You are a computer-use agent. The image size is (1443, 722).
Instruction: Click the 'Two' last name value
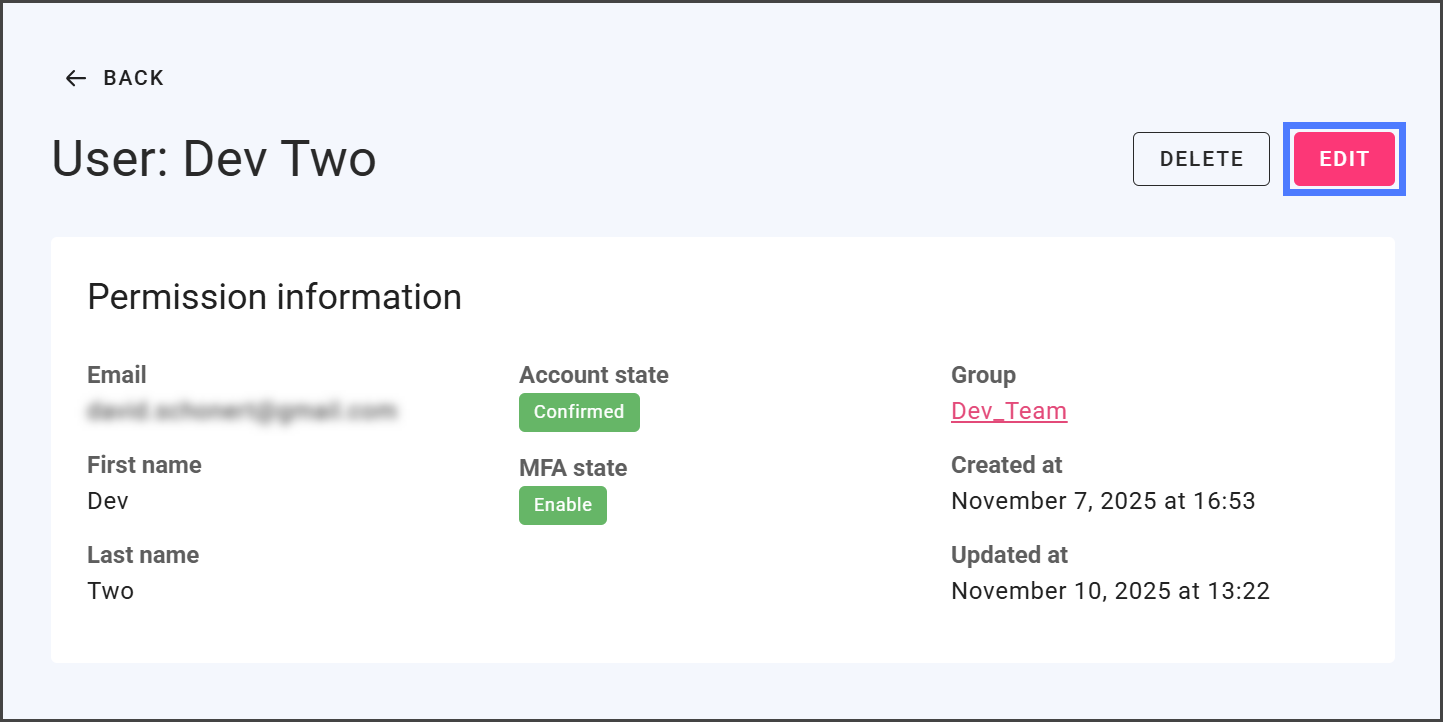point(110,591)
